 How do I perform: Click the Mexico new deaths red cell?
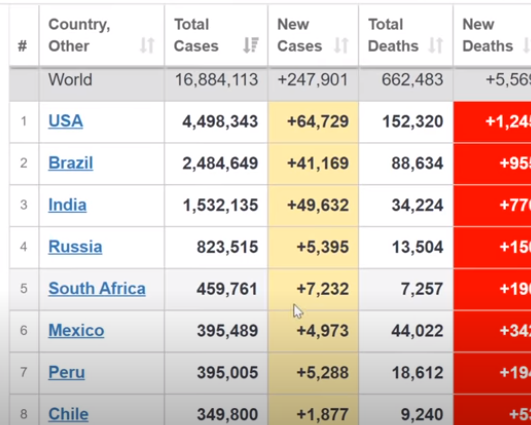pyautogui.click(x=492, y=331)
